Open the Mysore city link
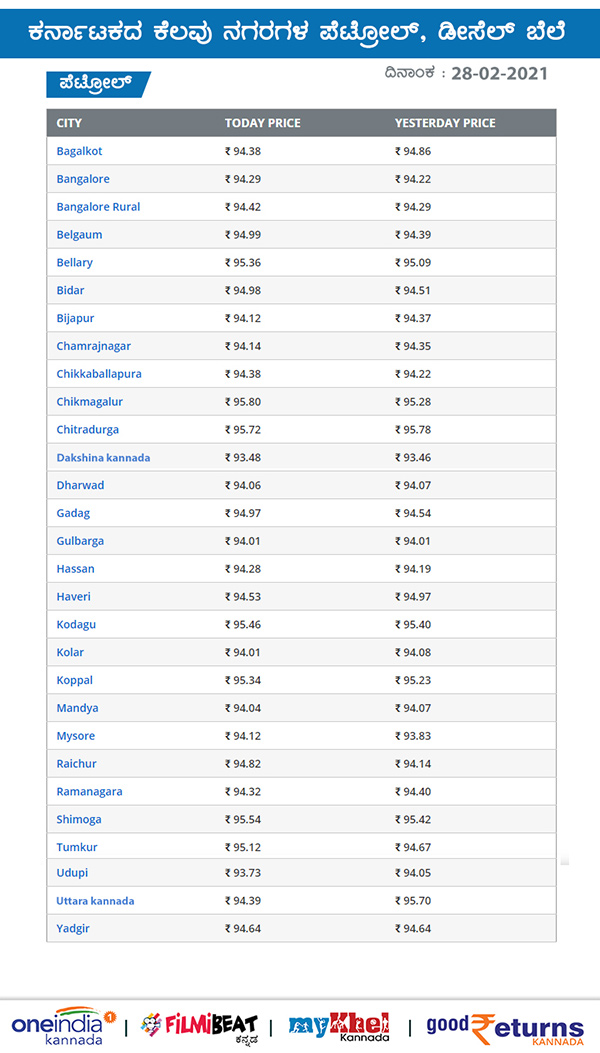This screenshot has width=600, height=1053. (75, 736)
